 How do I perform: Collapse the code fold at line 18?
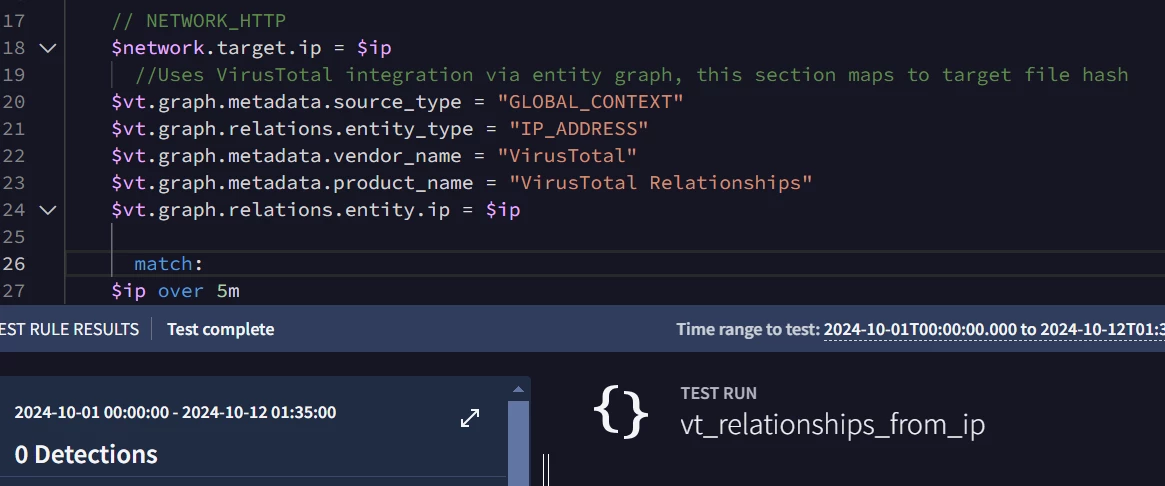[48, 48]
